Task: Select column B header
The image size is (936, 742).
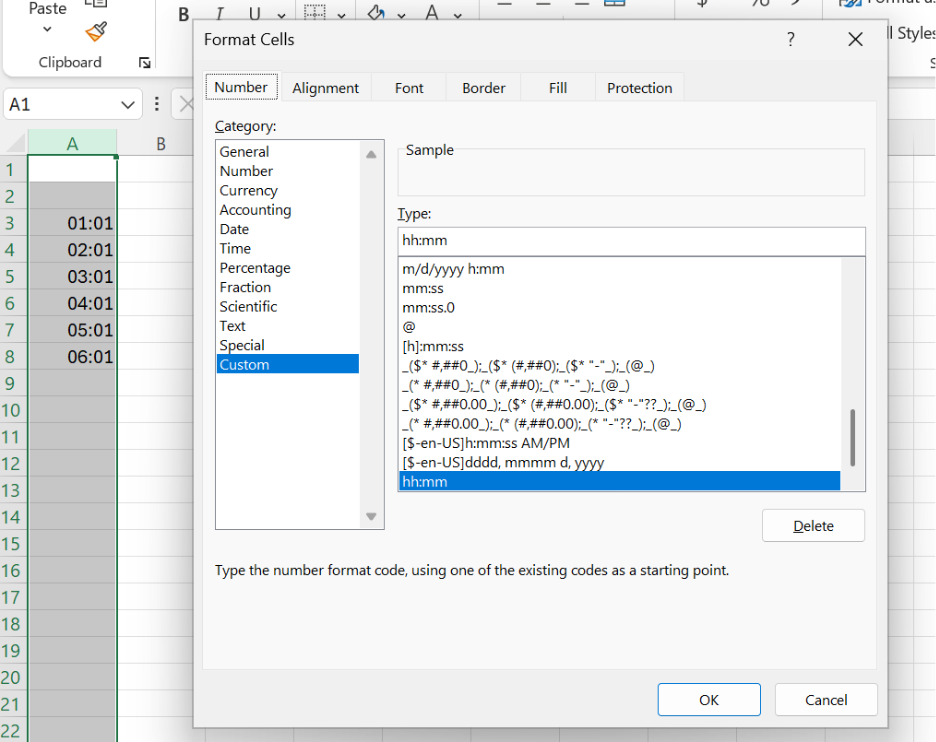Action: pos(161,143)
